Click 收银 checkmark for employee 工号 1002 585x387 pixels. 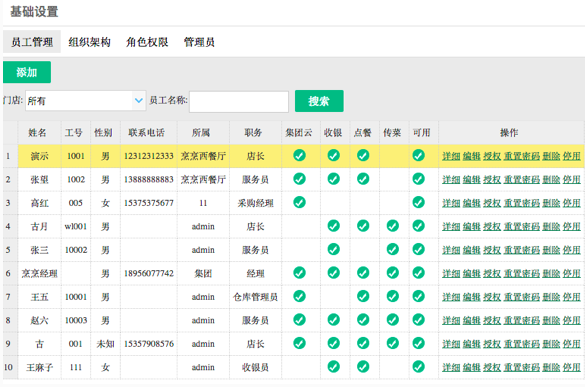pyautogui.click(x=334, y=179)
